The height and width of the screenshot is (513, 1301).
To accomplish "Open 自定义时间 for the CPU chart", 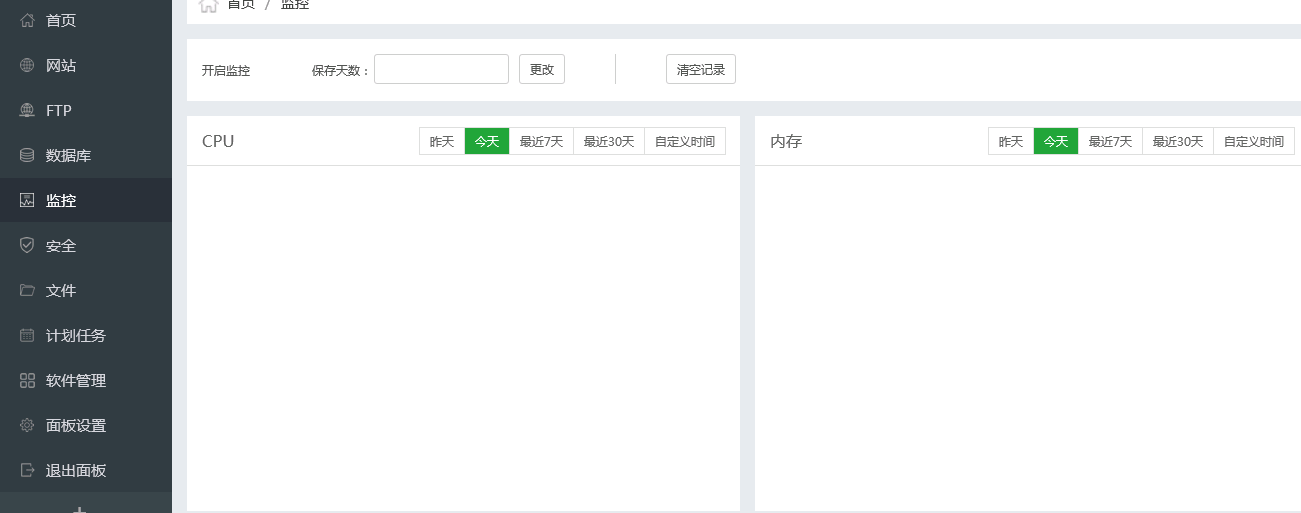I will (x=685, y=142).
